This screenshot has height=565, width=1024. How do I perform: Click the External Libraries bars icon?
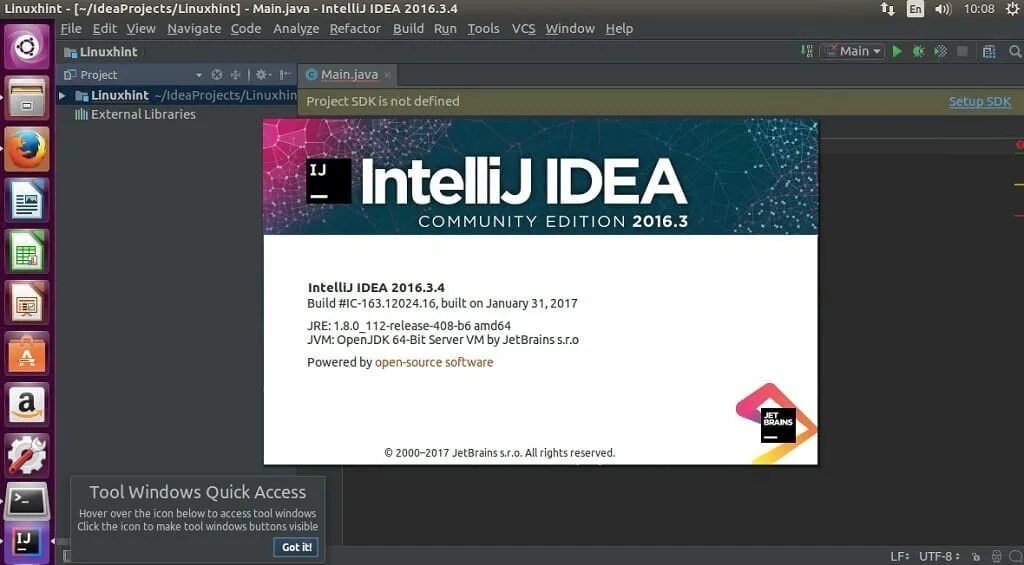pyautogui.click(x=81, y=114)
